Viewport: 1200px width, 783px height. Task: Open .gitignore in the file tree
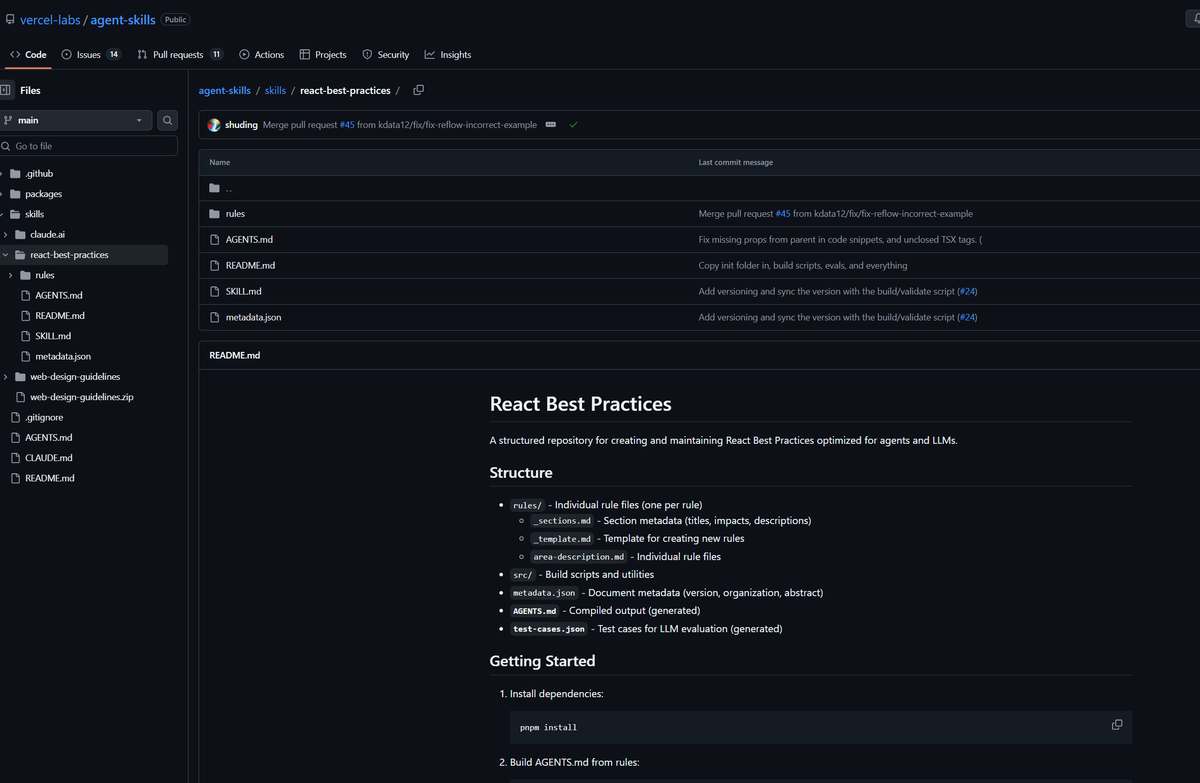point(44,417)
